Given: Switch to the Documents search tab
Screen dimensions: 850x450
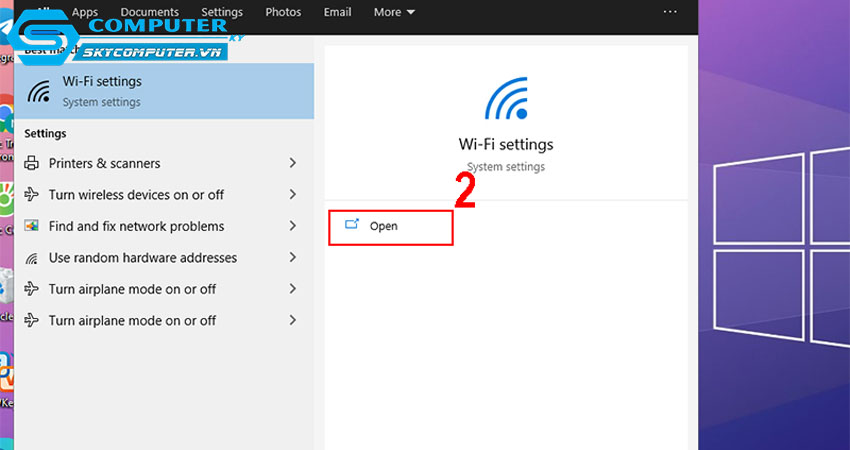Looking at the screenshot, I should click(149, 12).
